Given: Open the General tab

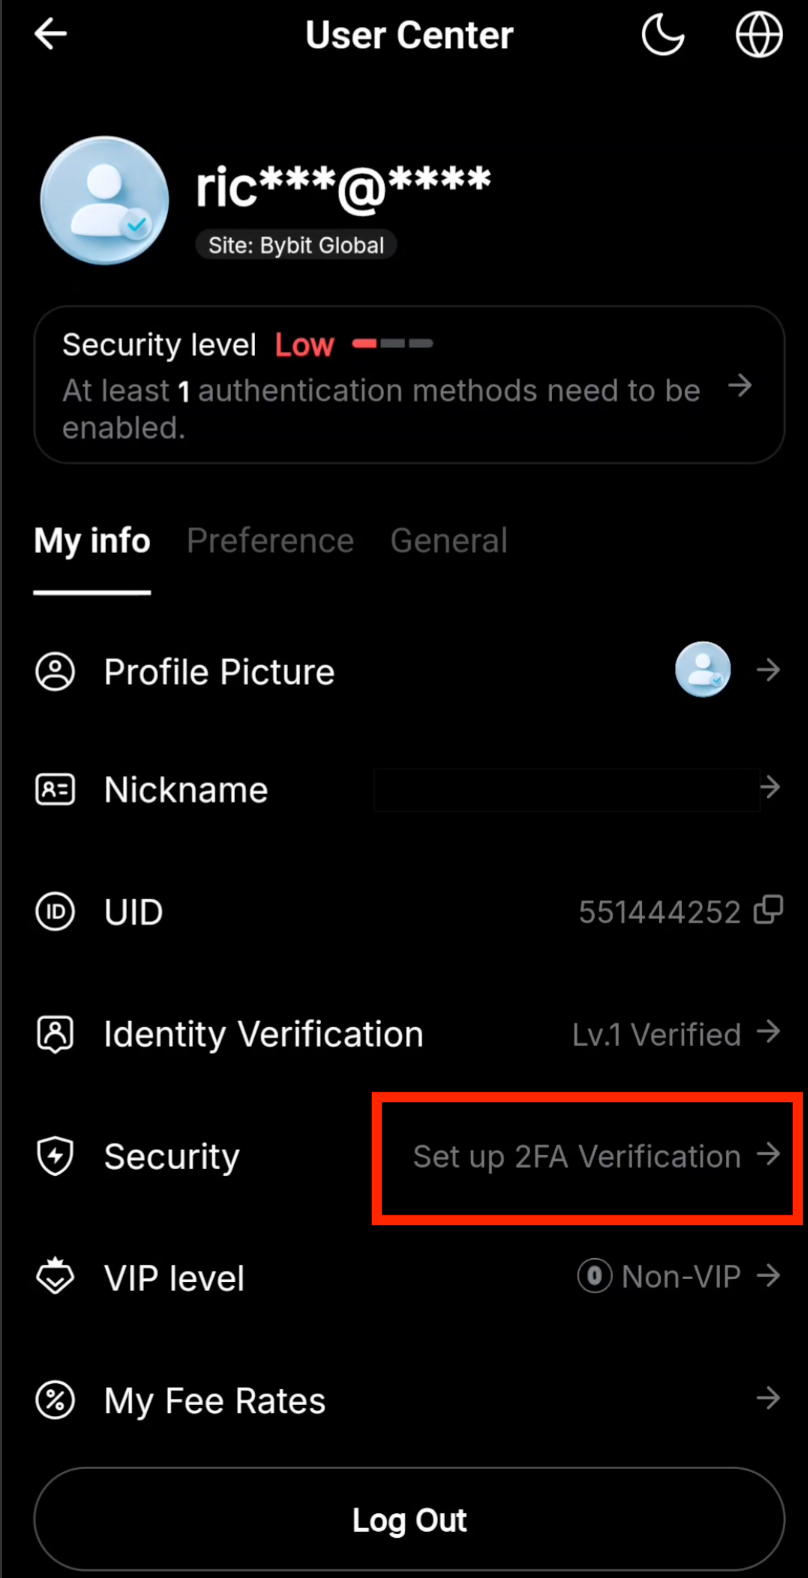Looking at the screenshot, I should tap(449, 540).
